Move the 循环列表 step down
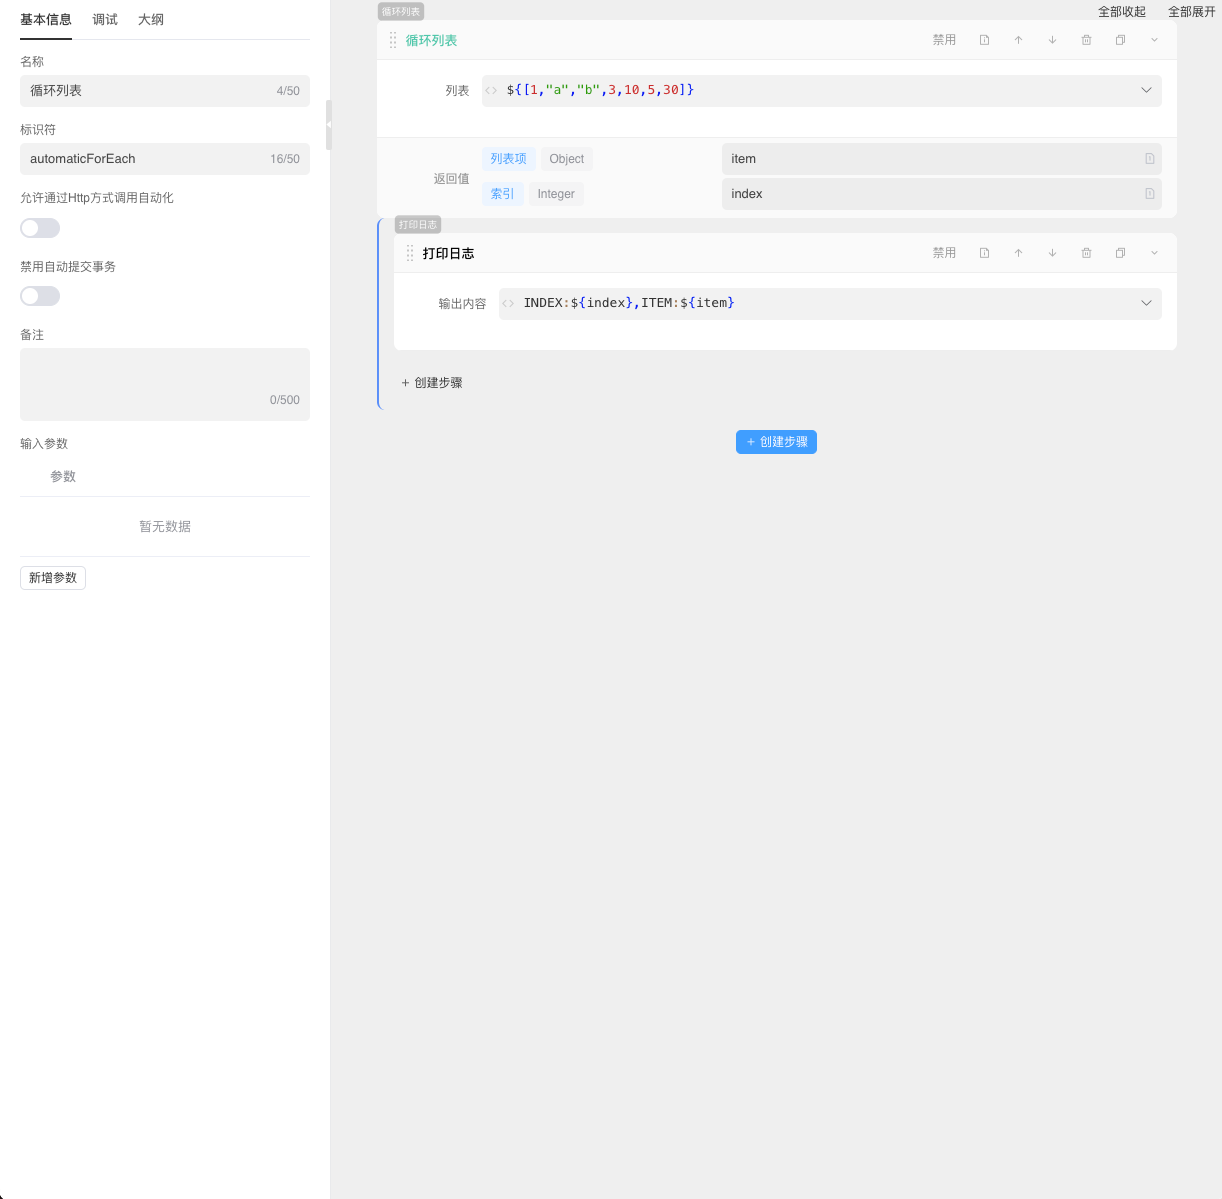The image size is (1222, 1199). [x=1052, y=40]
